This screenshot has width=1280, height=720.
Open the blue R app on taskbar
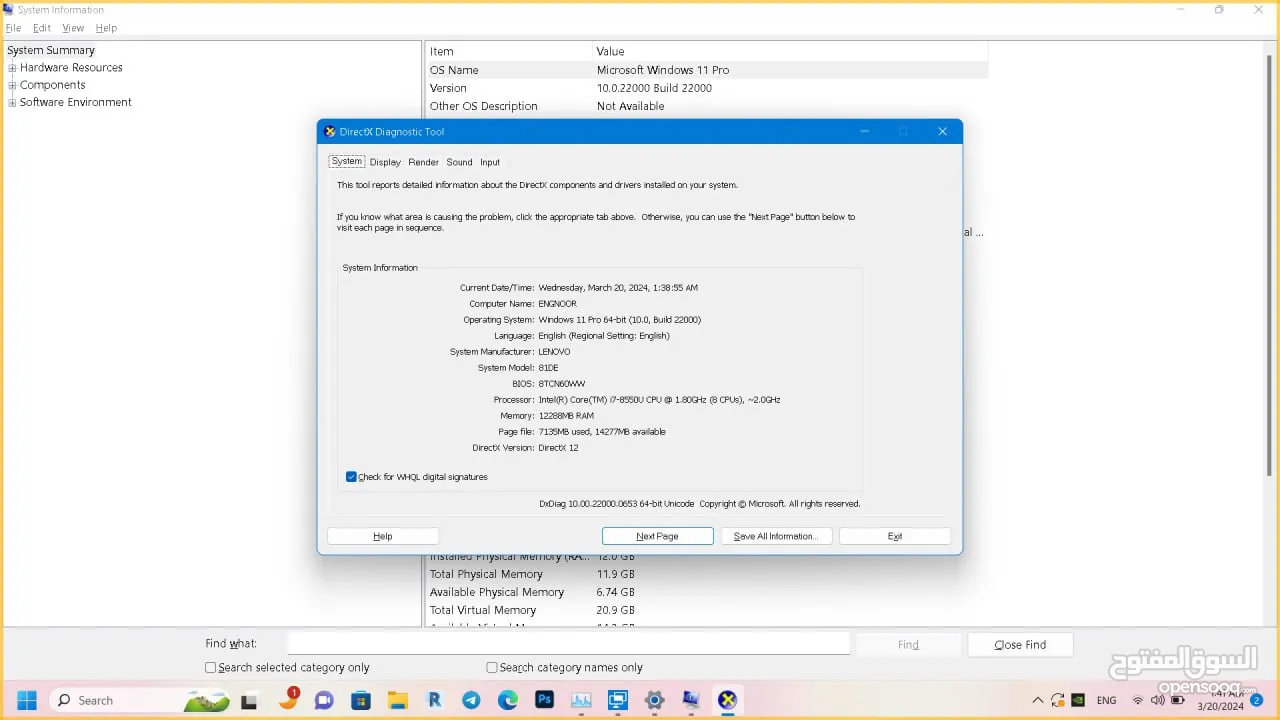pos(434,700)
